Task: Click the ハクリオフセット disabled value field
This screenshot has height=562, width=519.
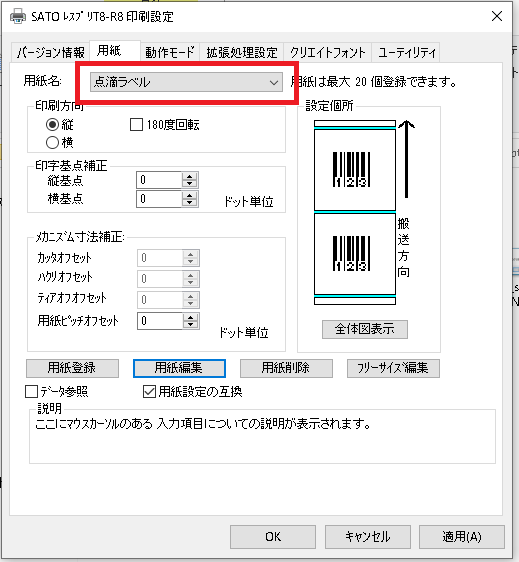Action: (160, 279)
